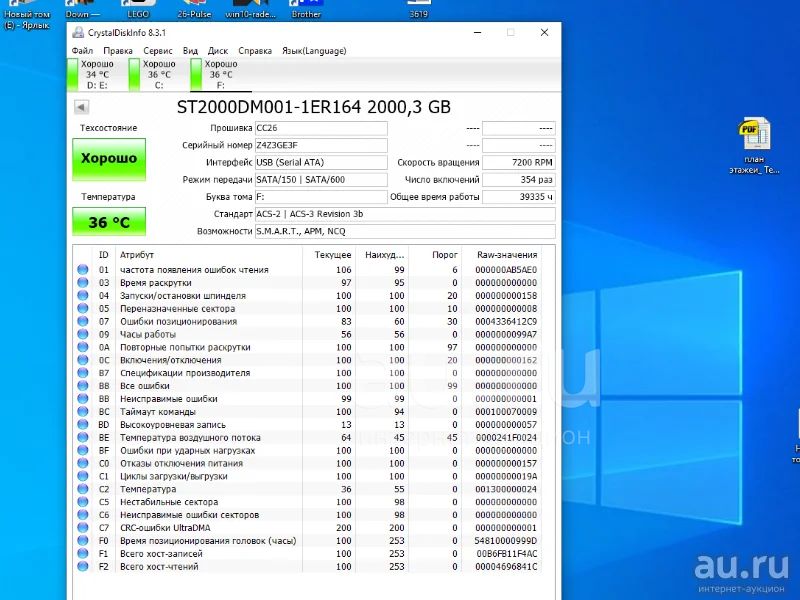This screenshot has height=600, width=800.
Task: Click status circle for attribute BD
Action: 83,424
